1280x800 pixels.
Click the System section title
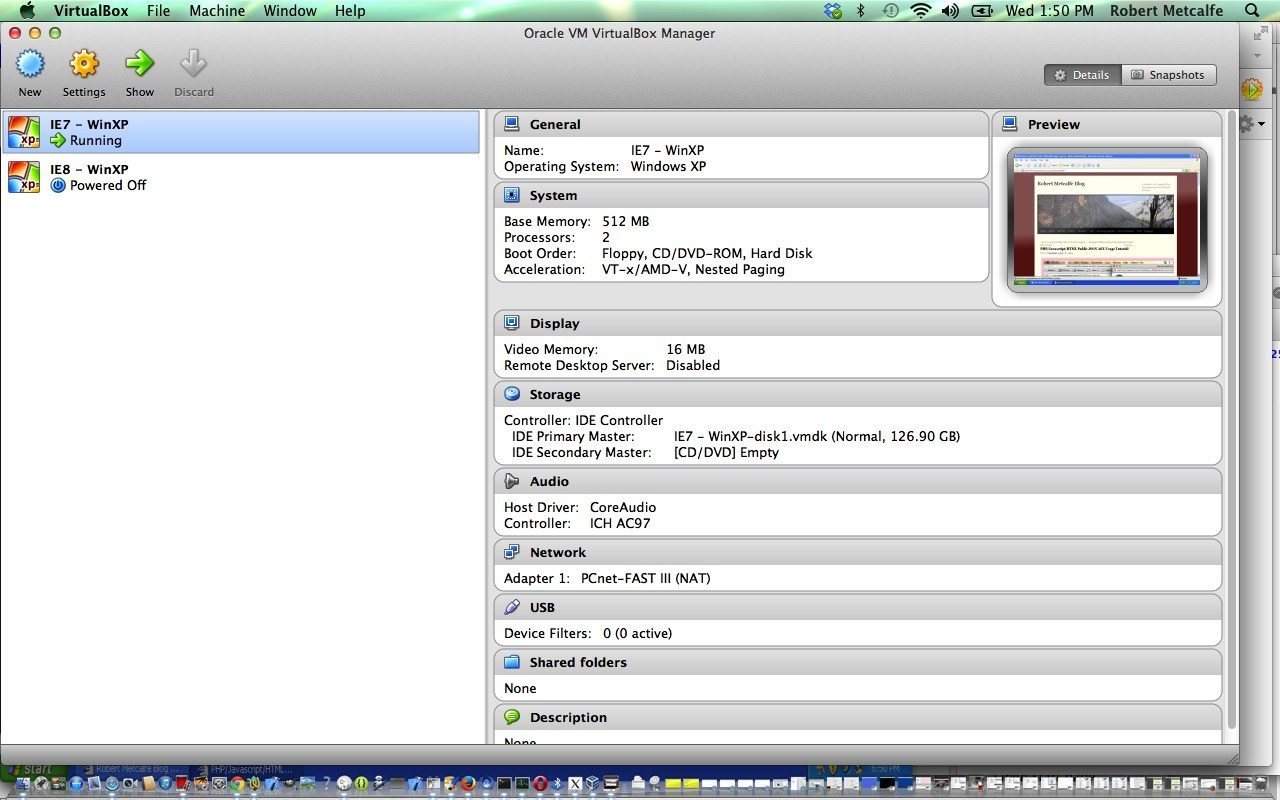tap(553, 195)
